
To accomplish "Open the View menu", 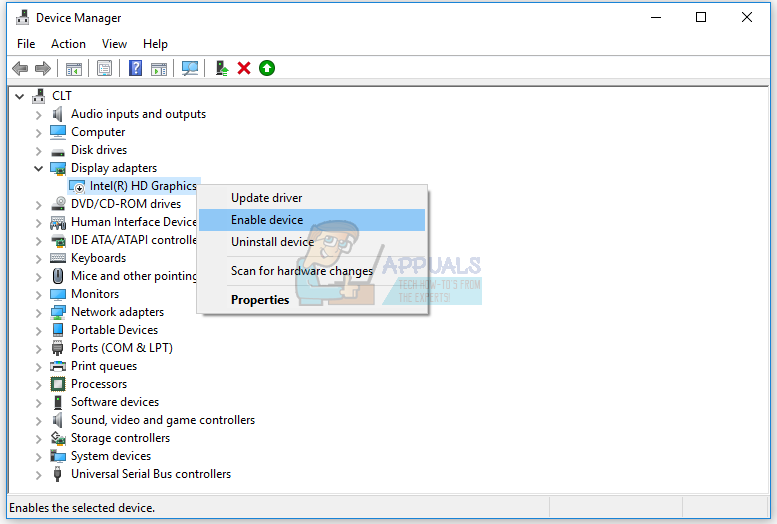I will (x=114, y=44).
